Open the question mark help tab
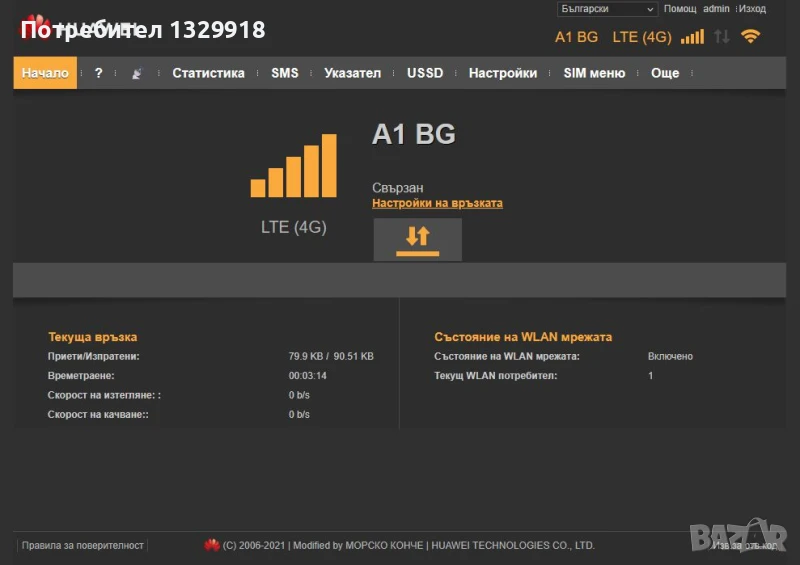This screenshot has width=800, height=565. point(98,73)
